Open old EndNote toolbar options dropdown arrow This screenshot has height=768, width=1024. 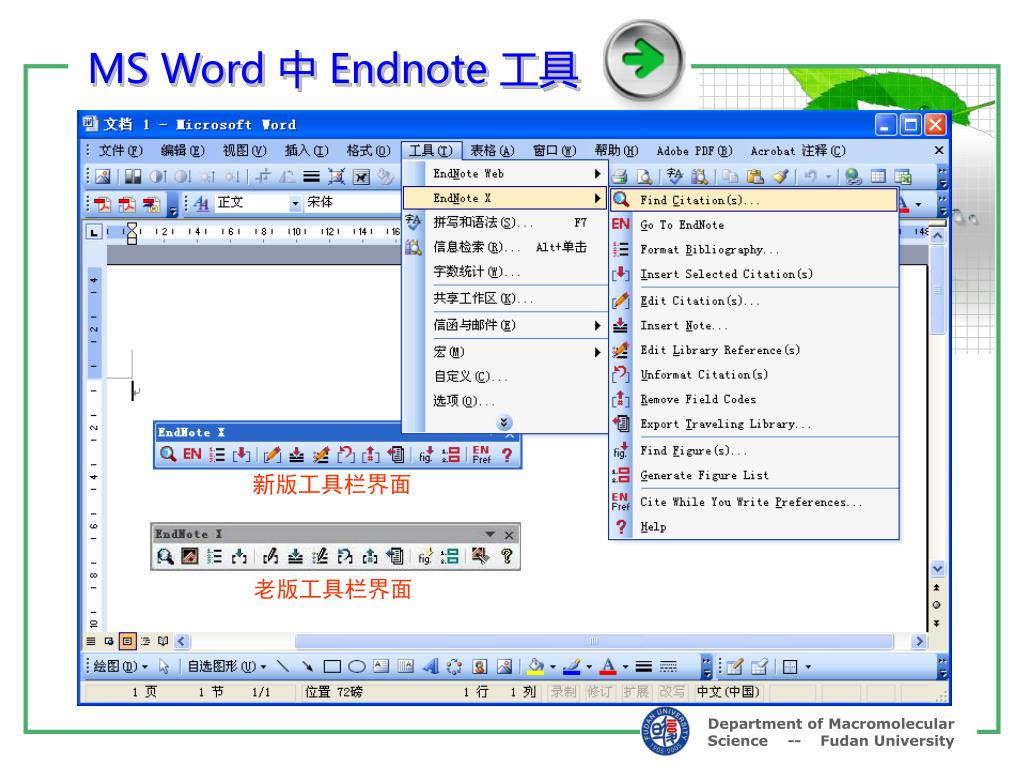[x=490, y=534]
